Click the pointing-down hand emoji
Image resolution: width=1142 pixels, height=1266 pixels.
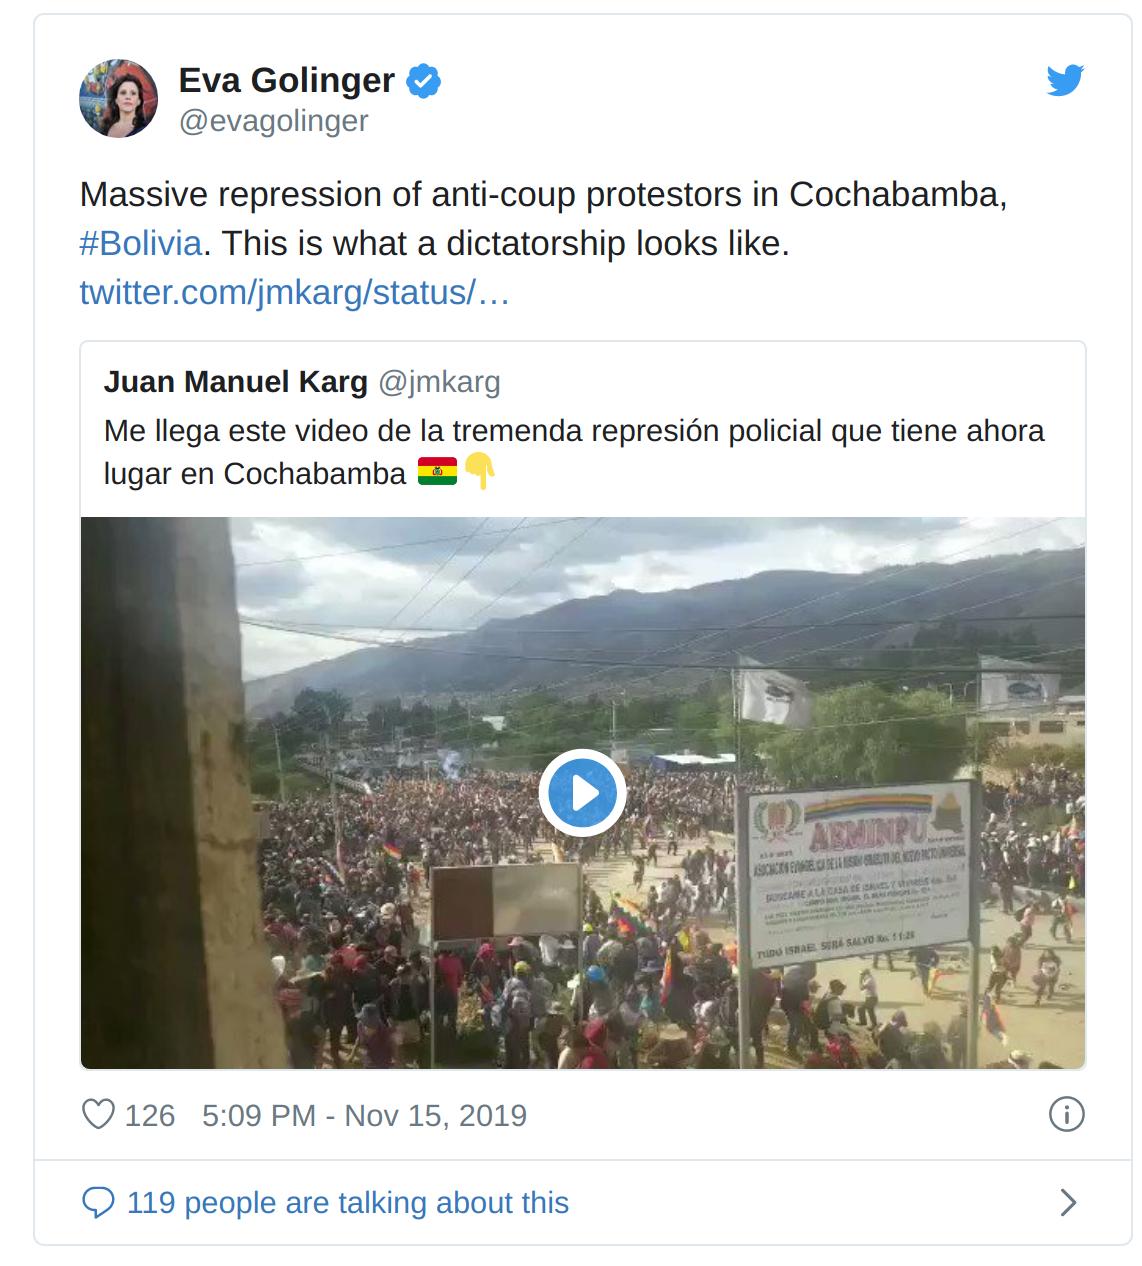(x=481, y=472)
